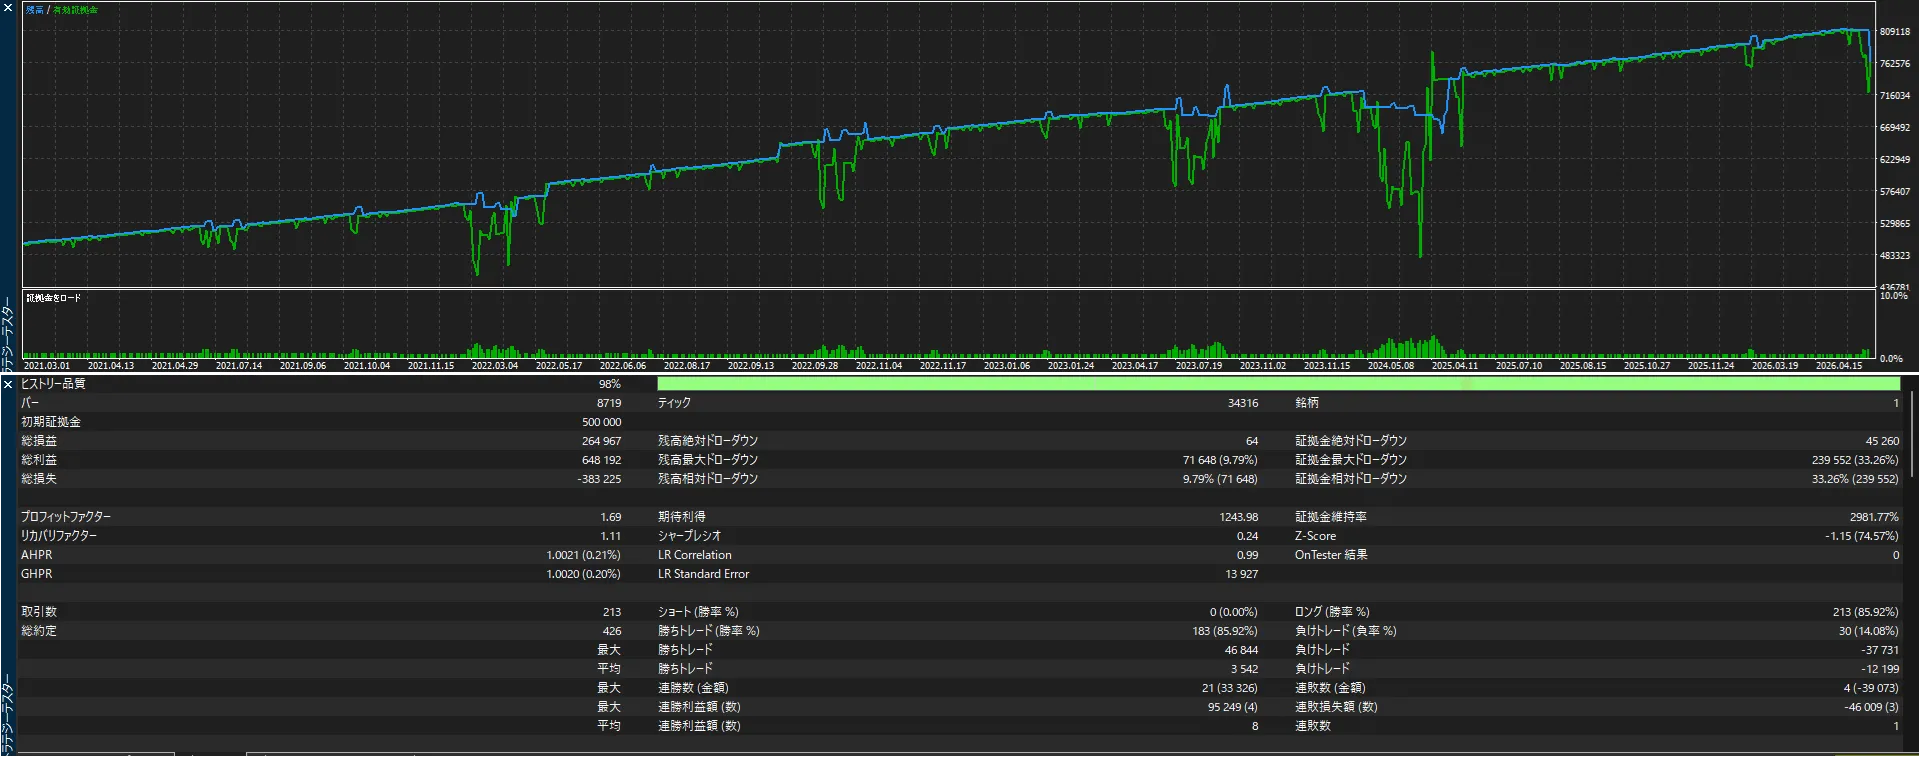Click the 総利益 value 648 192
This screenshot has height=761, width=1919.
(x=602, y=460)
